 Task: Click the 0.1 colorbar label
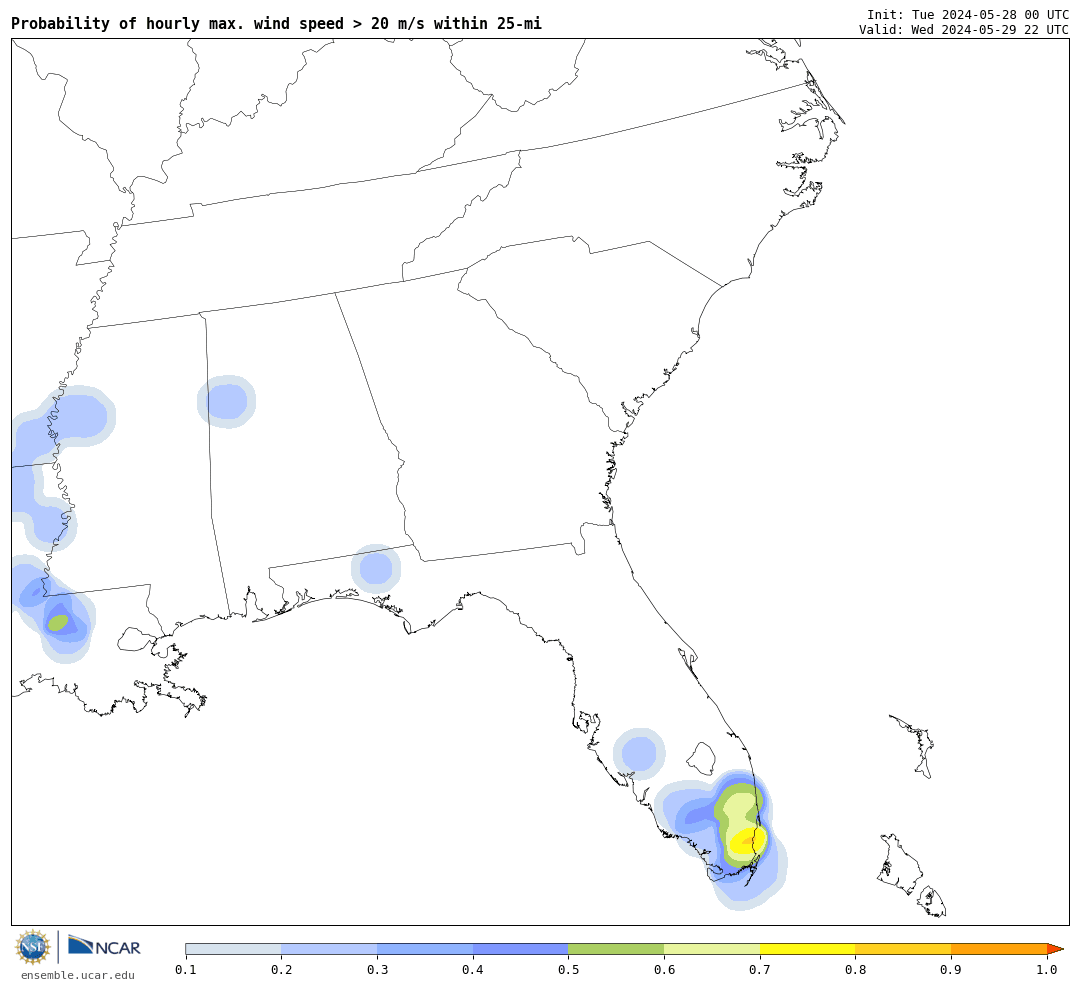(x=185, y=970)
